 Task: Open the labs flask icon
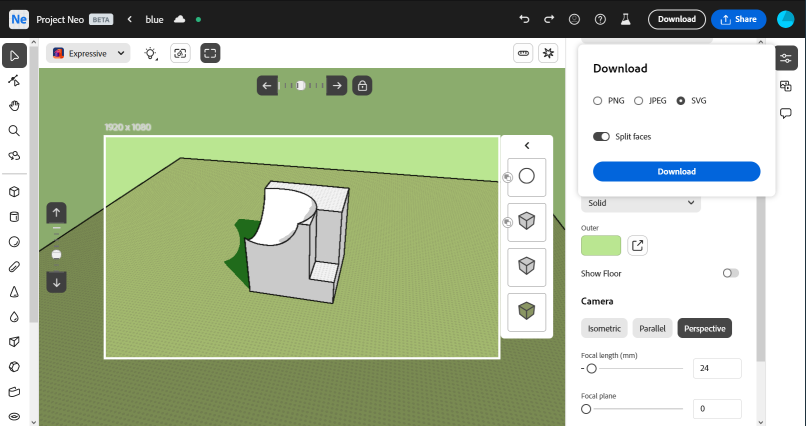[626, 19]
